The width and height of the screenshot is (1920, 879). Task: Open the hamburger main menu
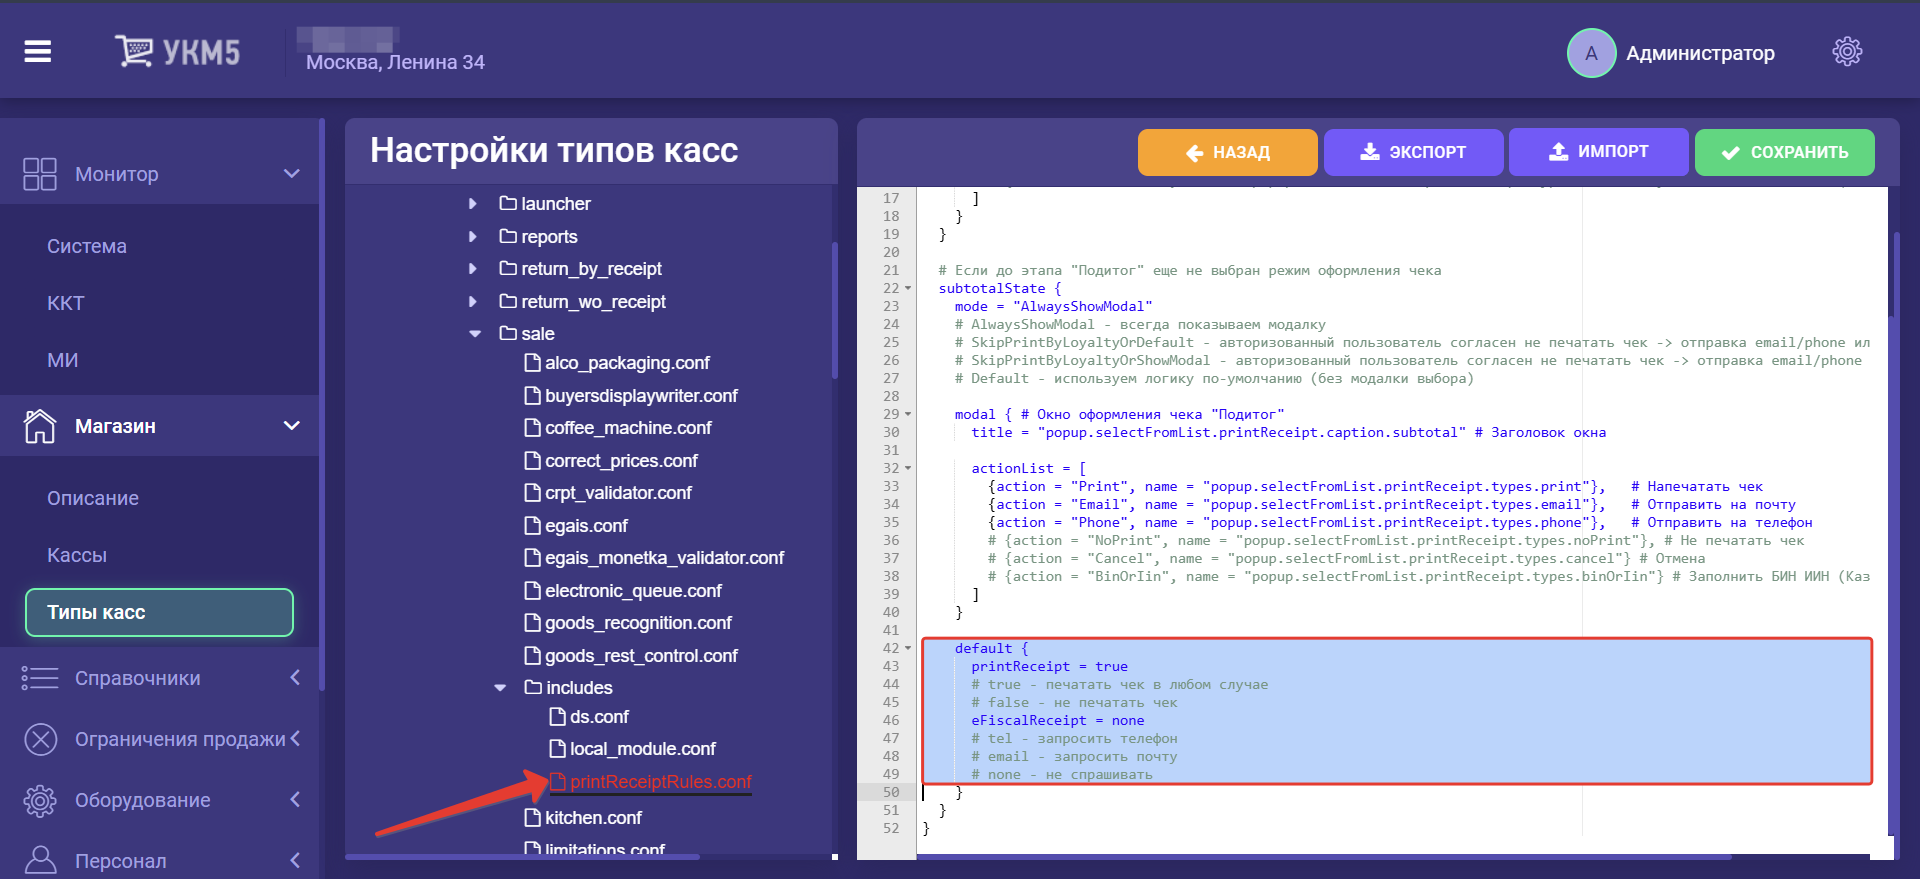point(38,51)
